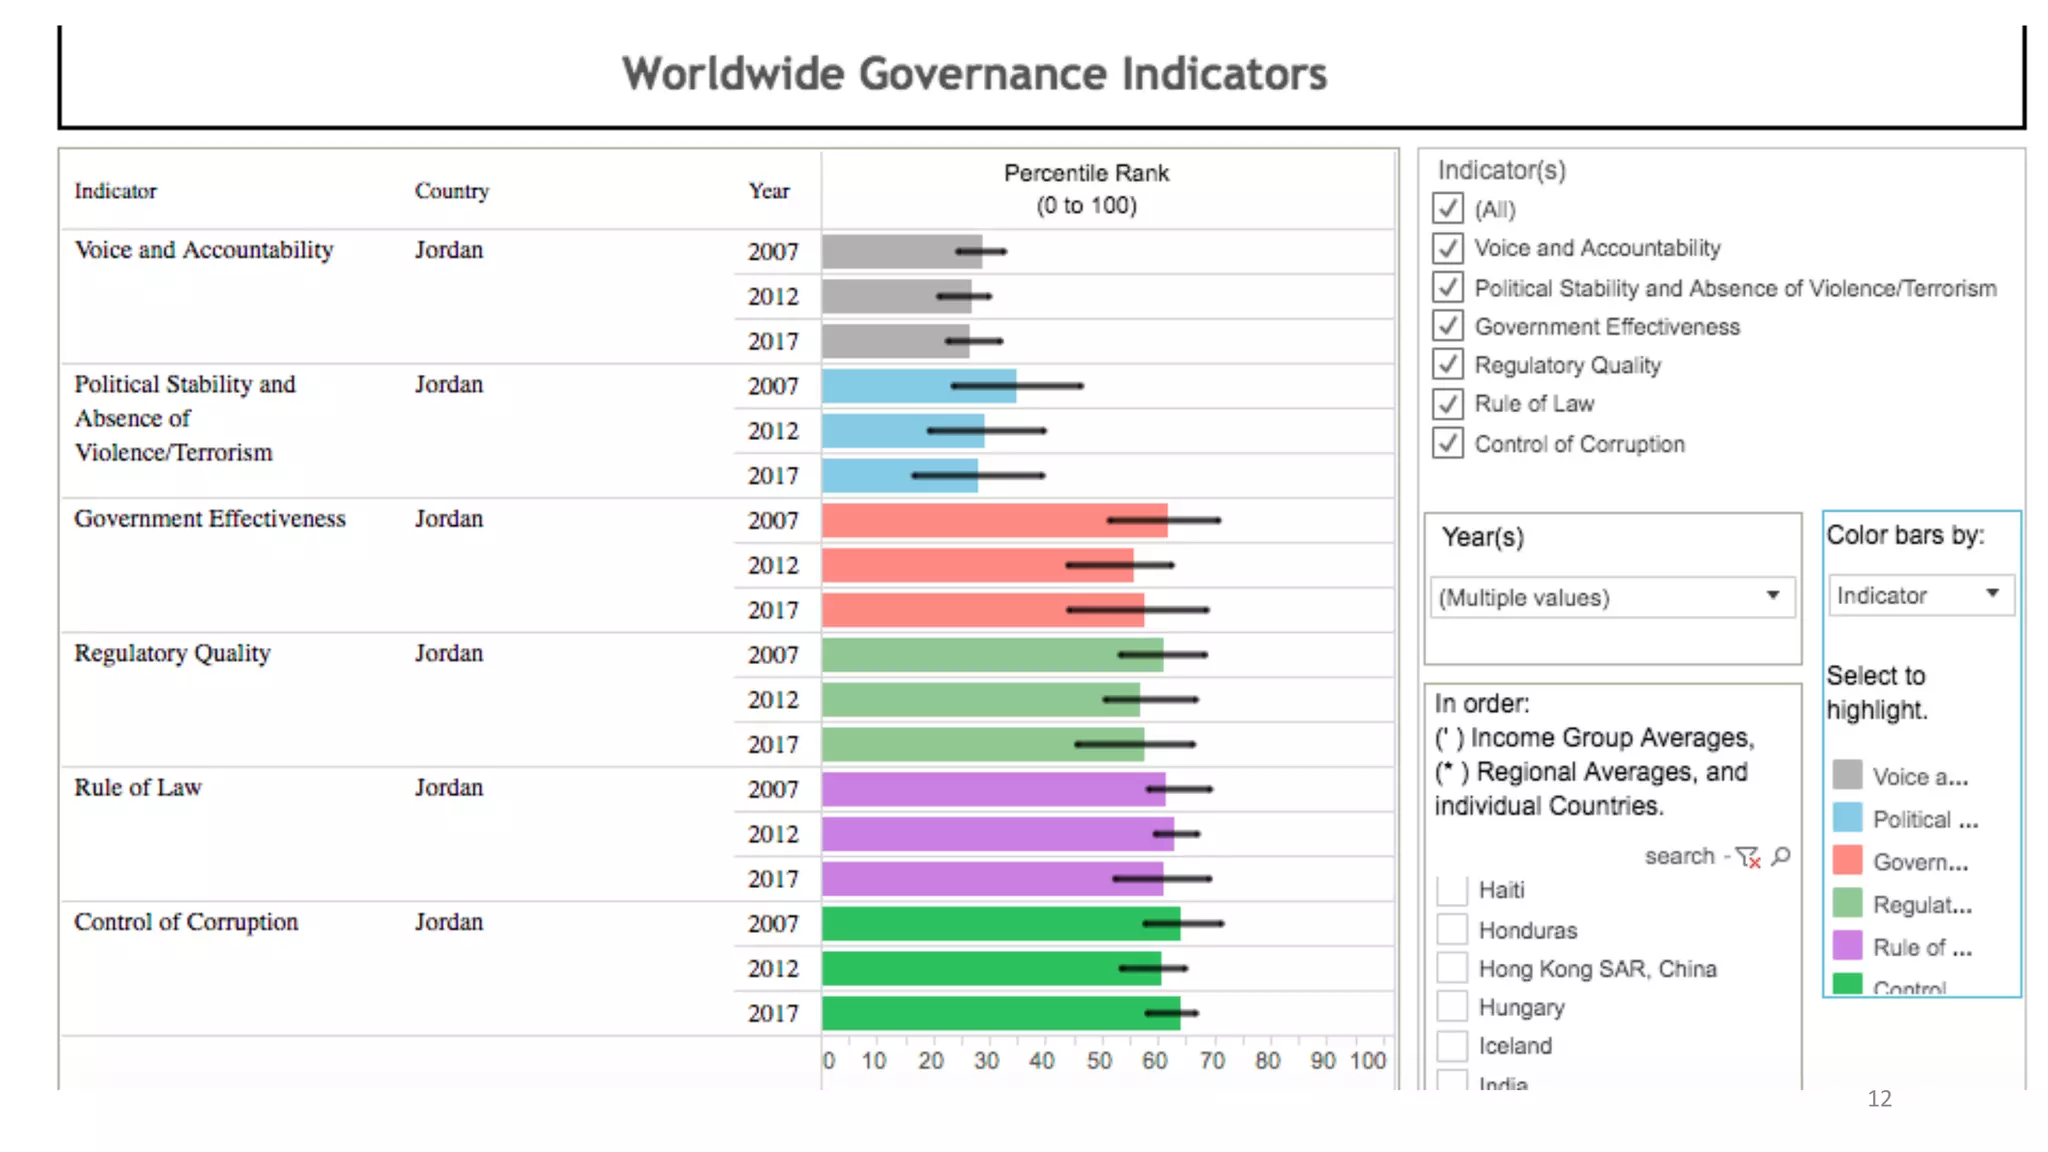Uncheck the (All) indicators checkbox
The height and width of the screenshot is (1152, 2048).
click(1447, 209)
